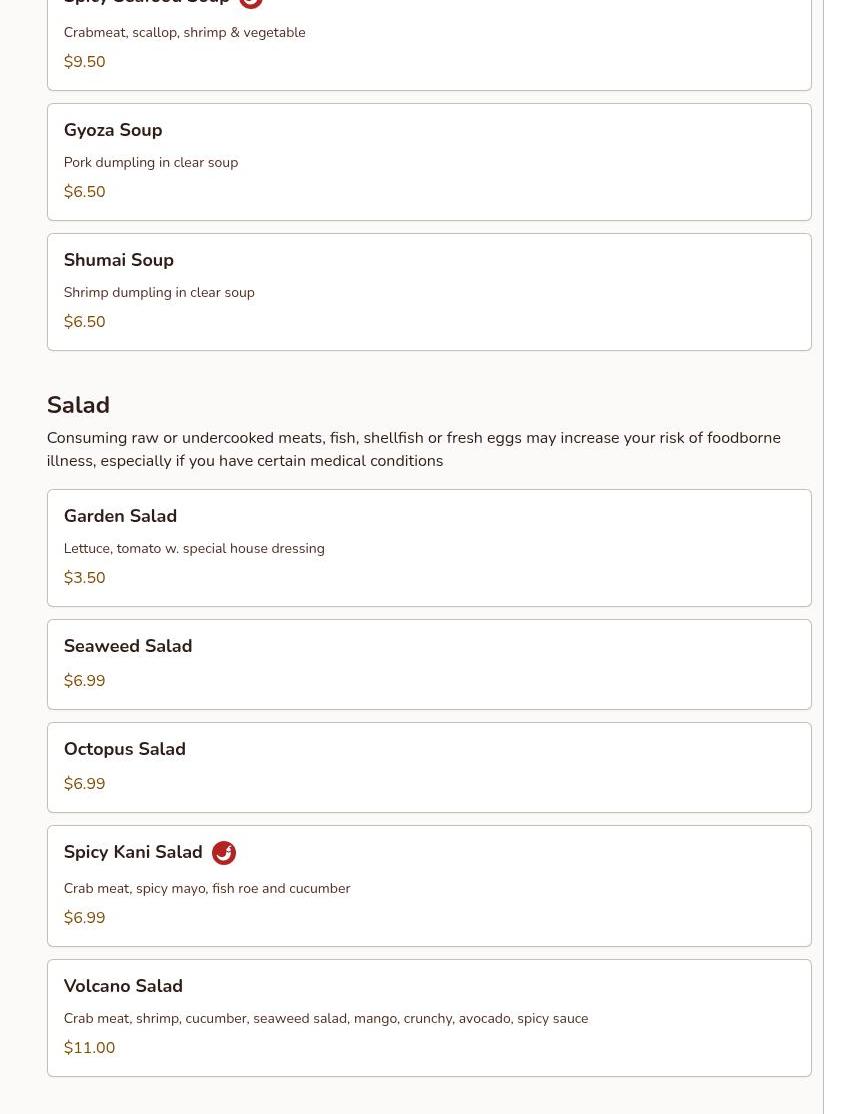
Task: Open the Gyoza Soup menu item
Action: [x=113, y=130]
